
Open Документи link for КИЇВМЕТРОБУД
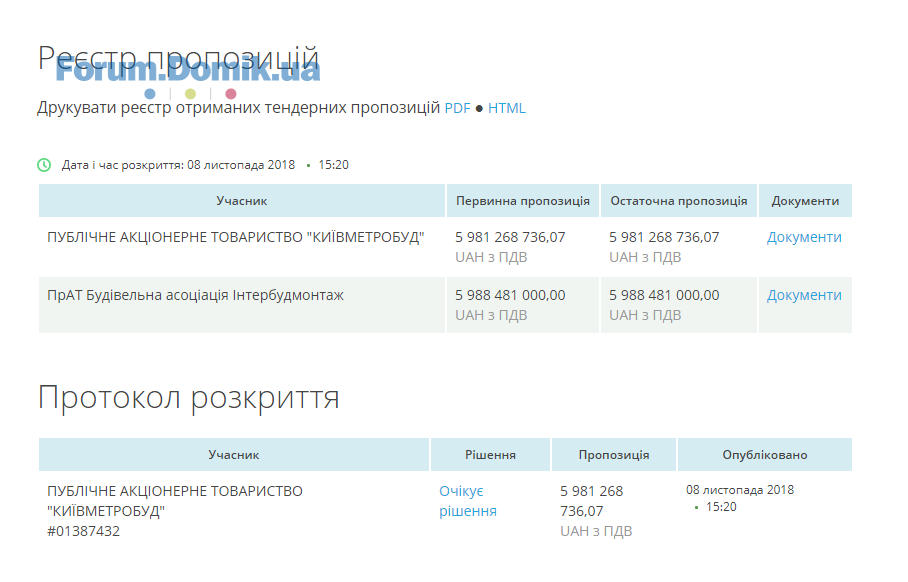pos(804,237)
